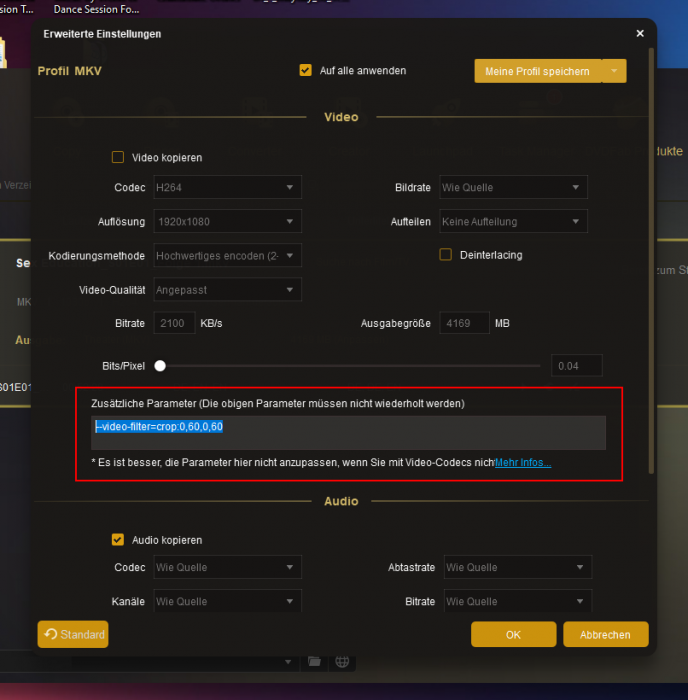Click the Meine Profil speichern button
The image size is (688, 700).
coord(538,71)
